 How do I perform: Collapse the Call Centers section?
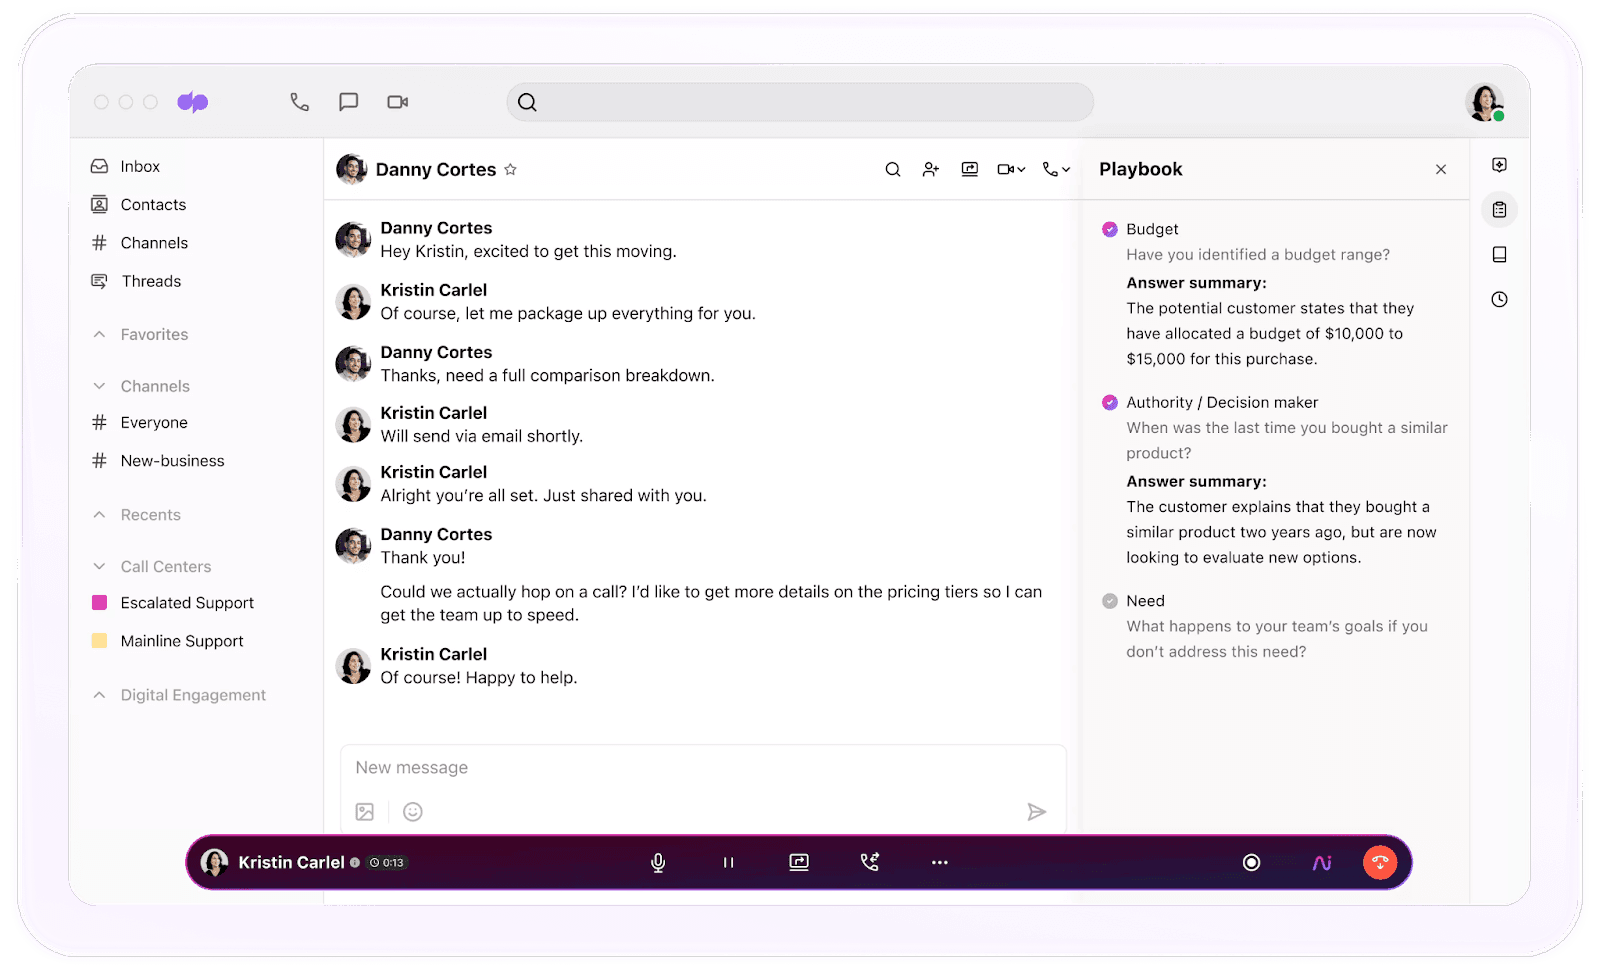pyautogui.click(x=98, y=565)
